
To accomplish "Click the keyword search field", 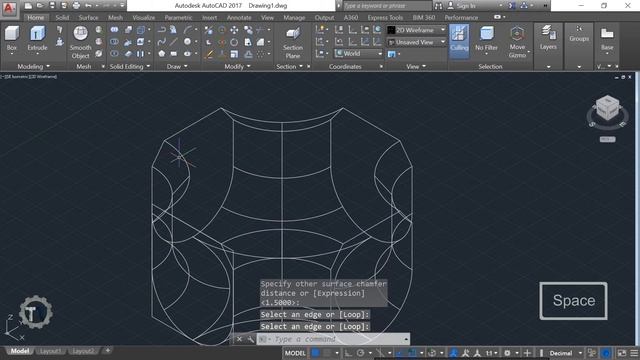I will [x=387, y=6].
